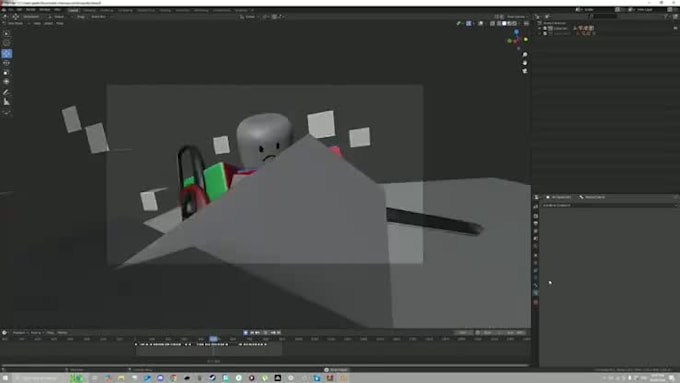
Task: Switch to the Modeling workspace tab
Action: 89,10
